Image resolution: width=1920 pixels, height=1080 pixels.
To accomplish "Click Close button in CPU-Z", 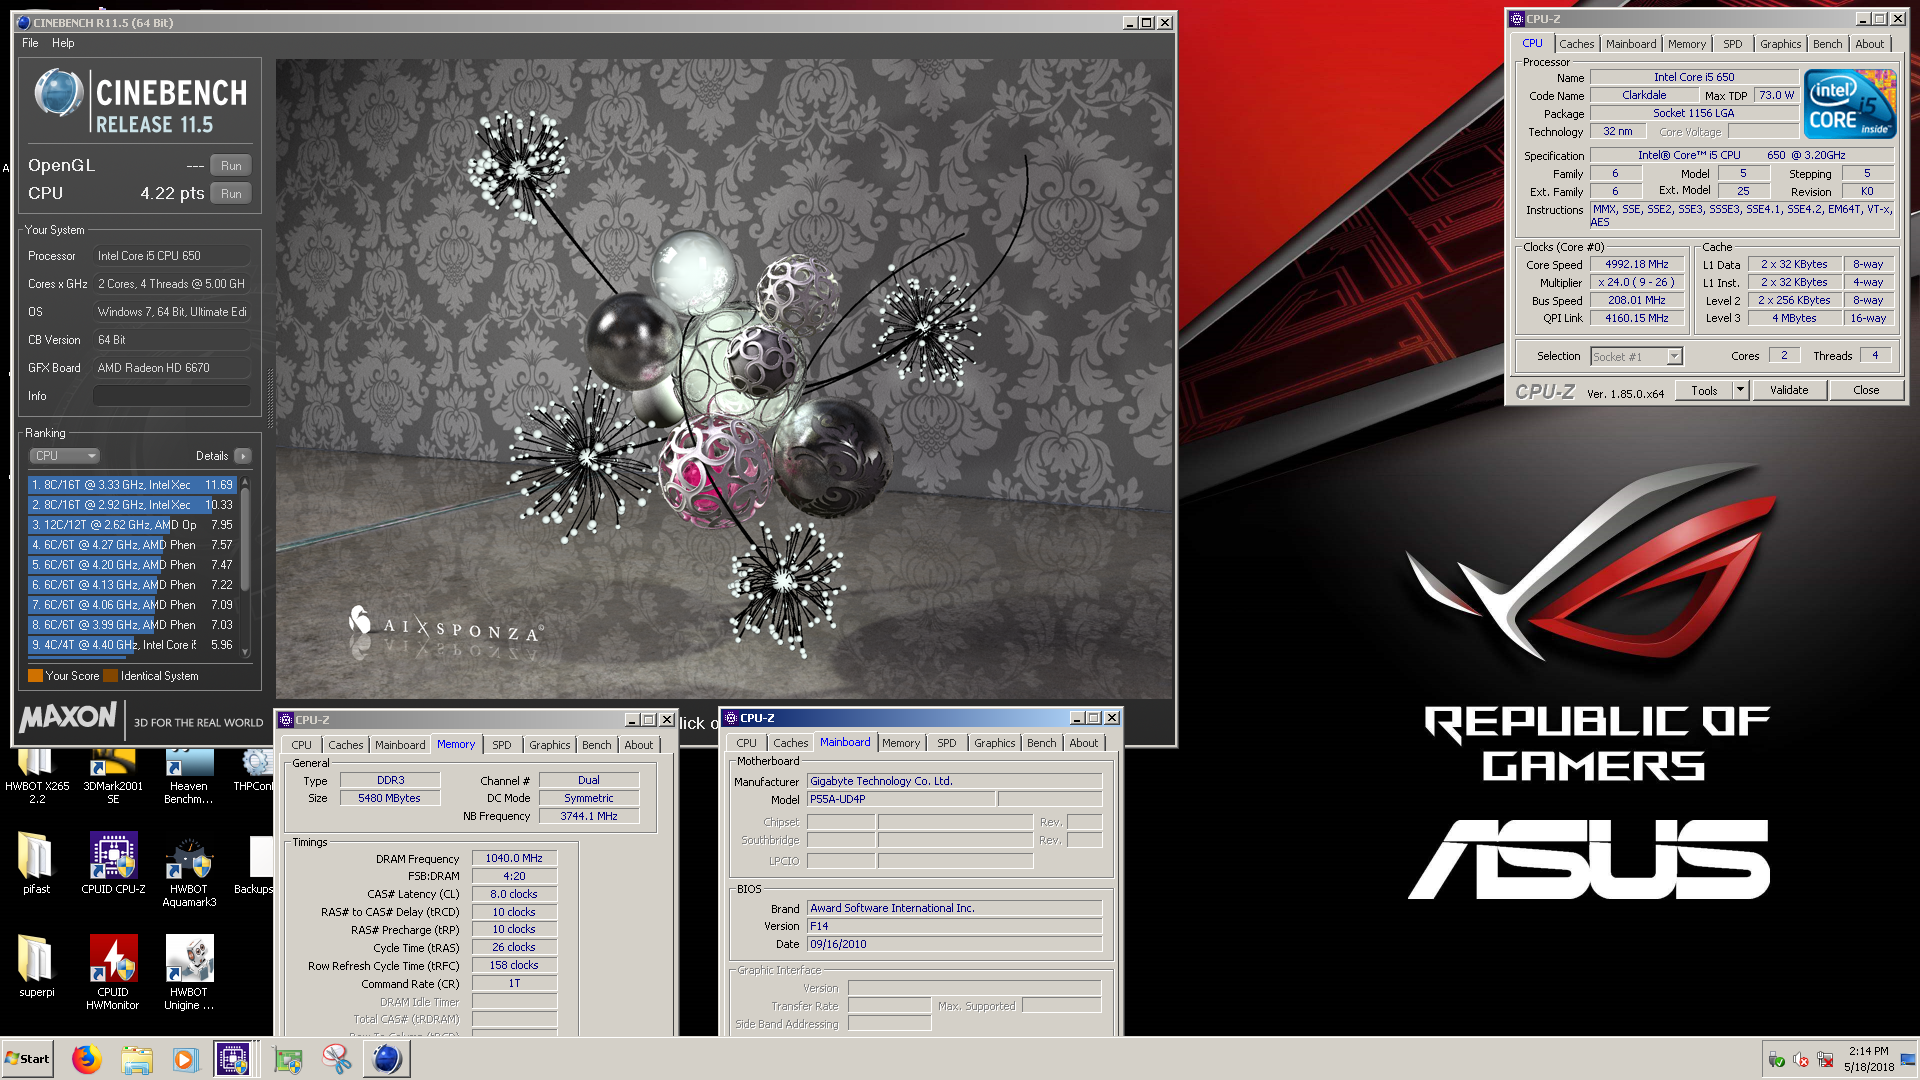I will (1866, 390).
